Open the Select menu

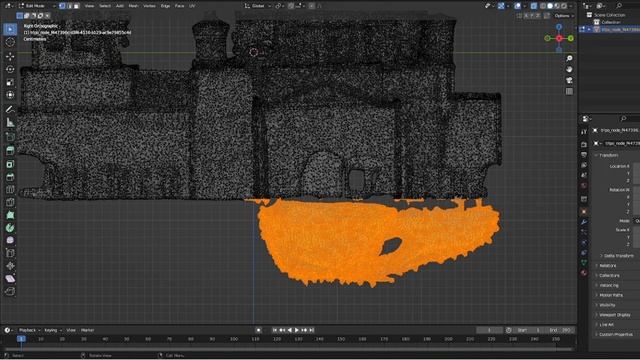click(105, 6)
